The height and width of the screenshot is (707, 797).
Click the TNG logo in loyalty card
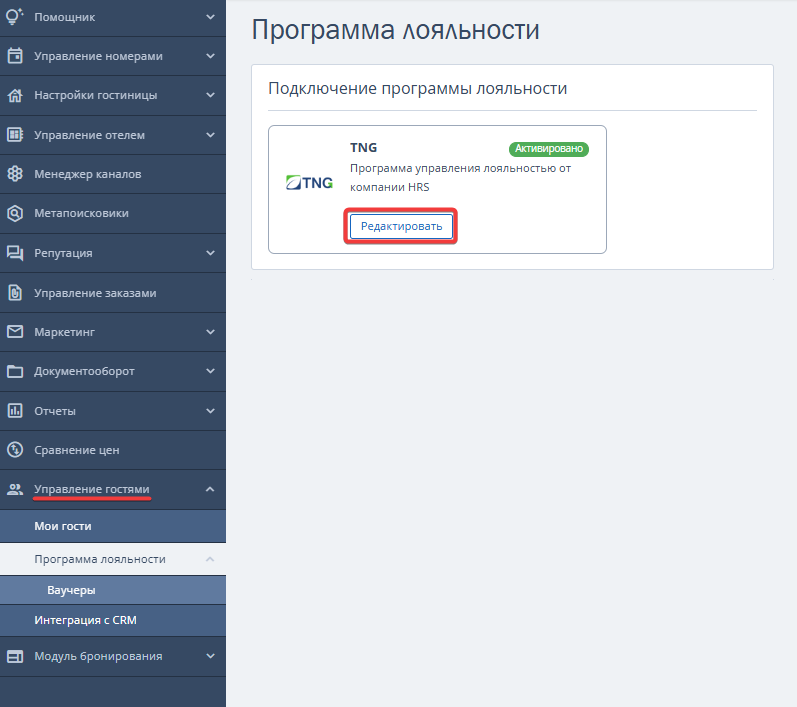click(309, 182)
